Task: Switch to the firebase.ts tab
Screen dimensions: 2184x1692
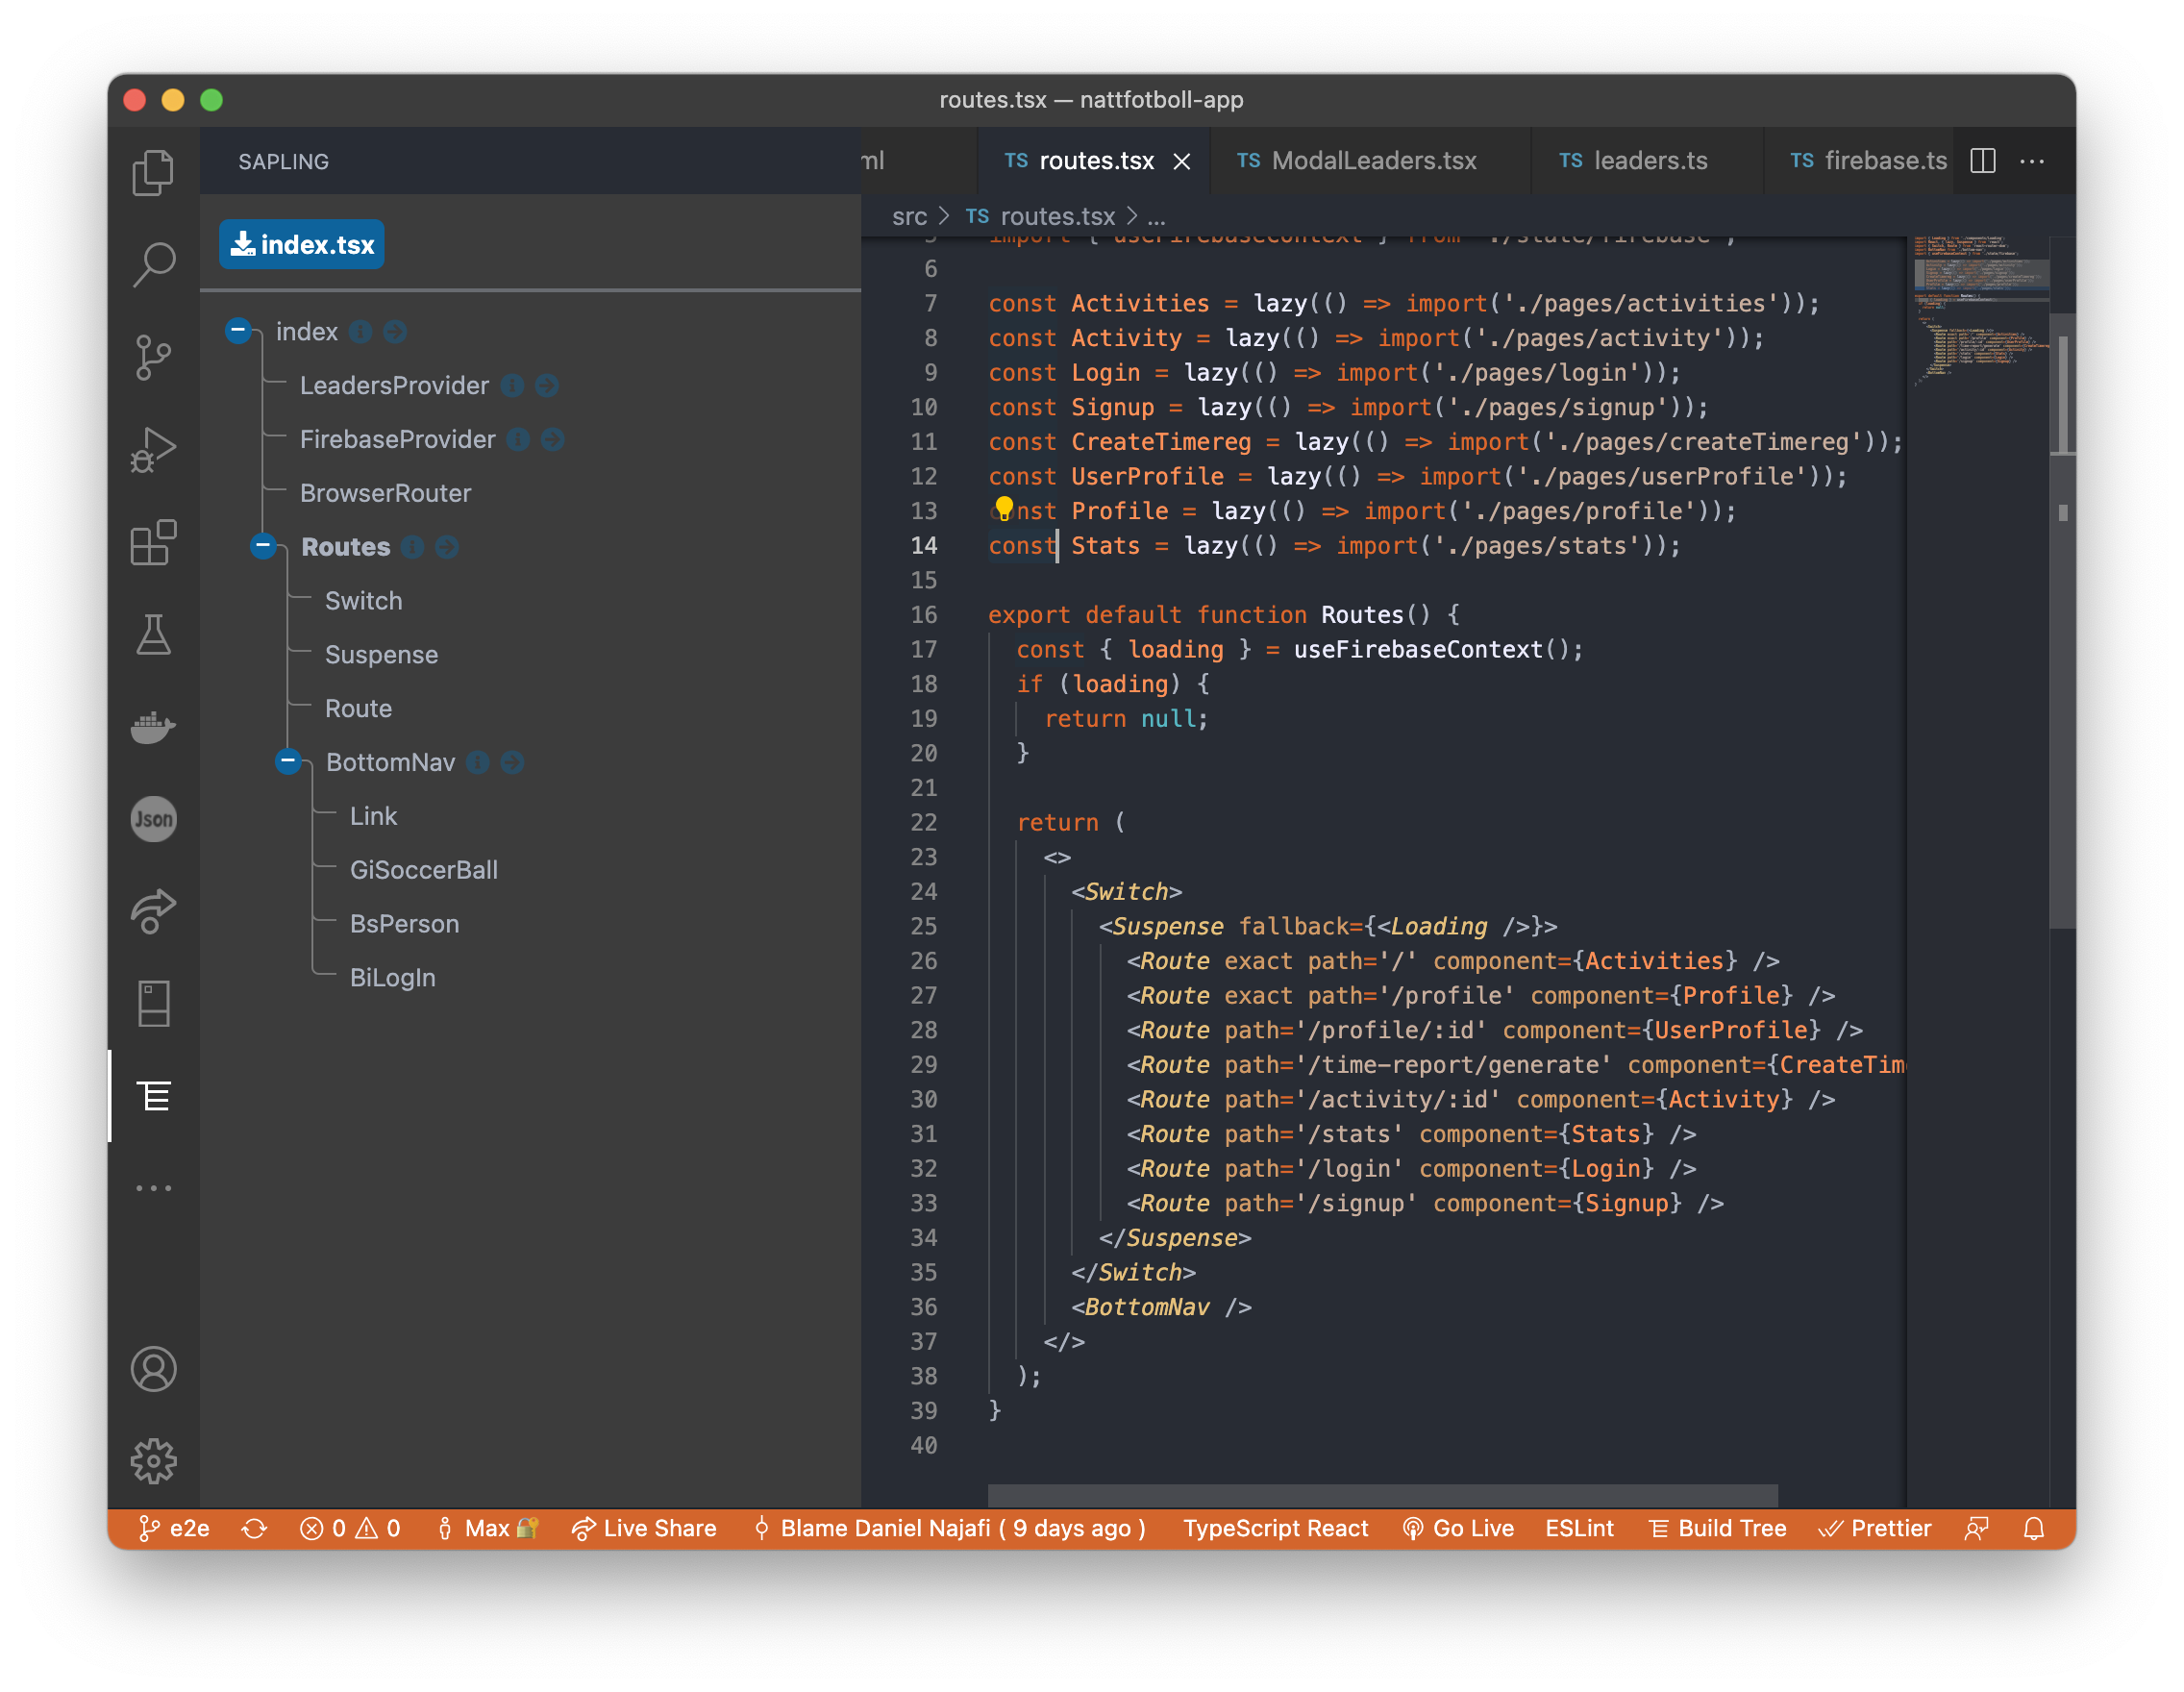Action: point(1884,160)
